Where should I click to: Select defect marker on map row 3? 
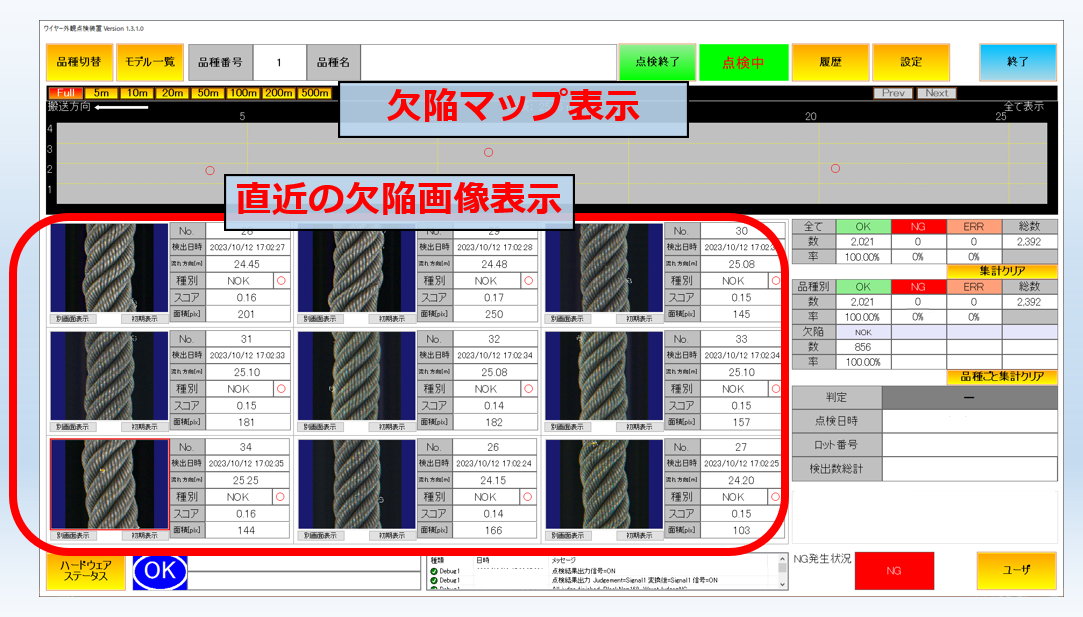tap(488, 152)
